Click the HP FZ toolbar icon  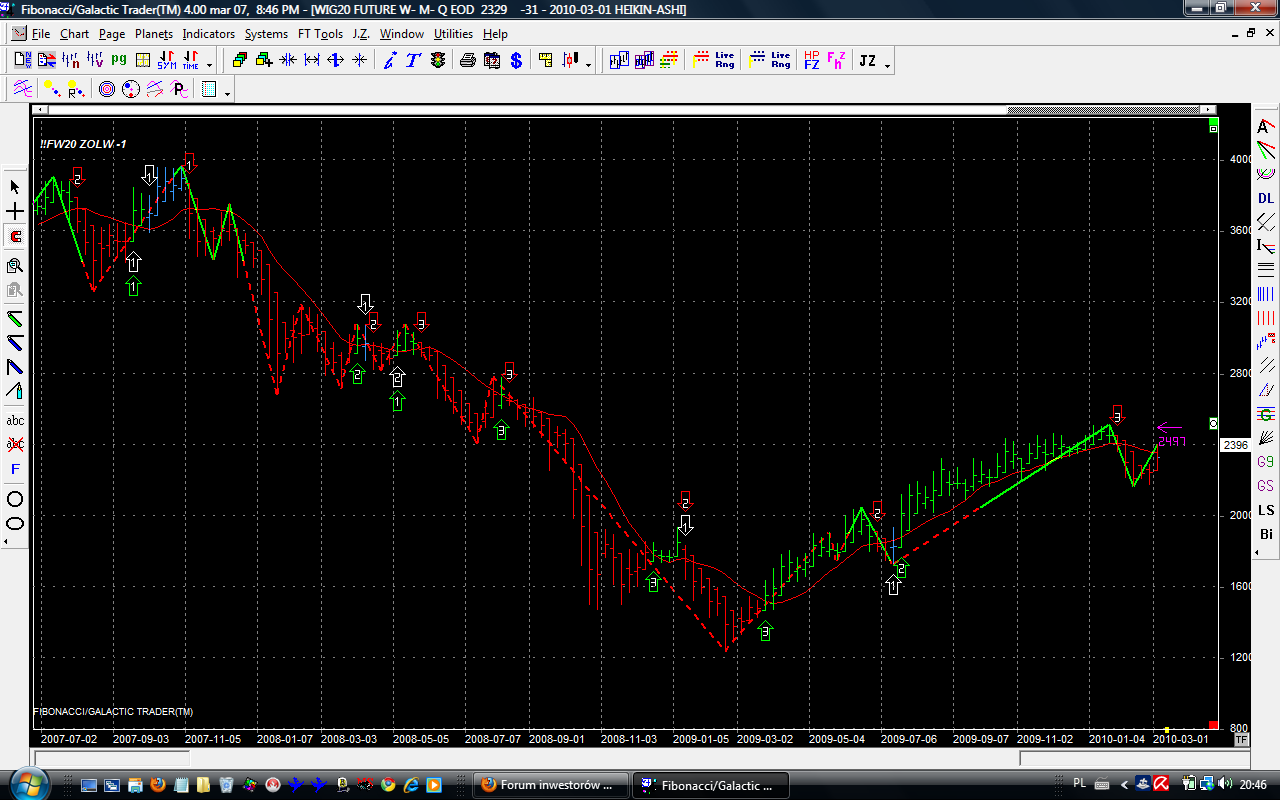tap(811, 61)
